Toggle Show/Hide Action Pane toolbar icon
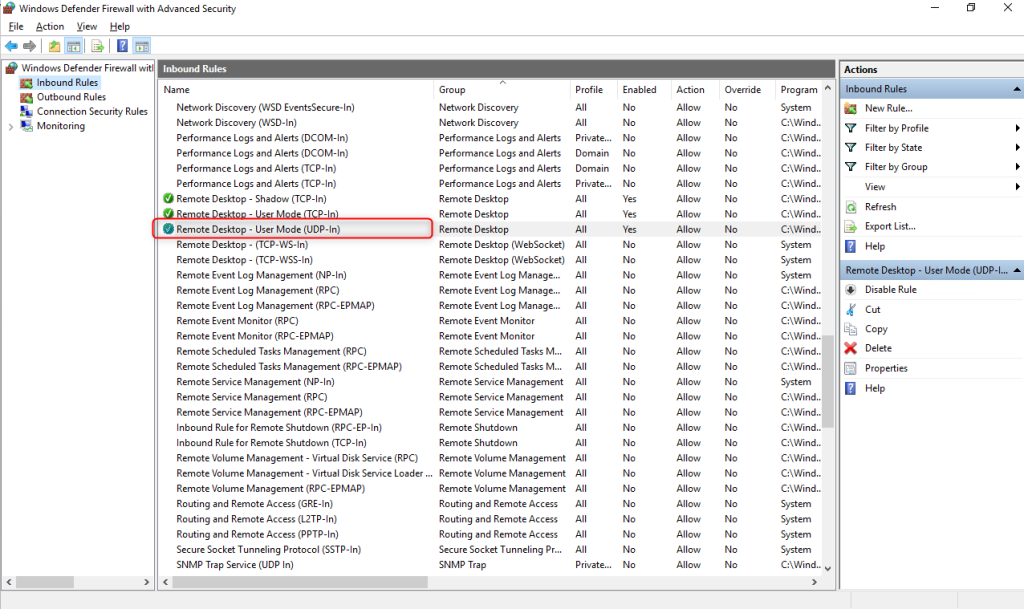1024x609 pixels. pos(142,46)
